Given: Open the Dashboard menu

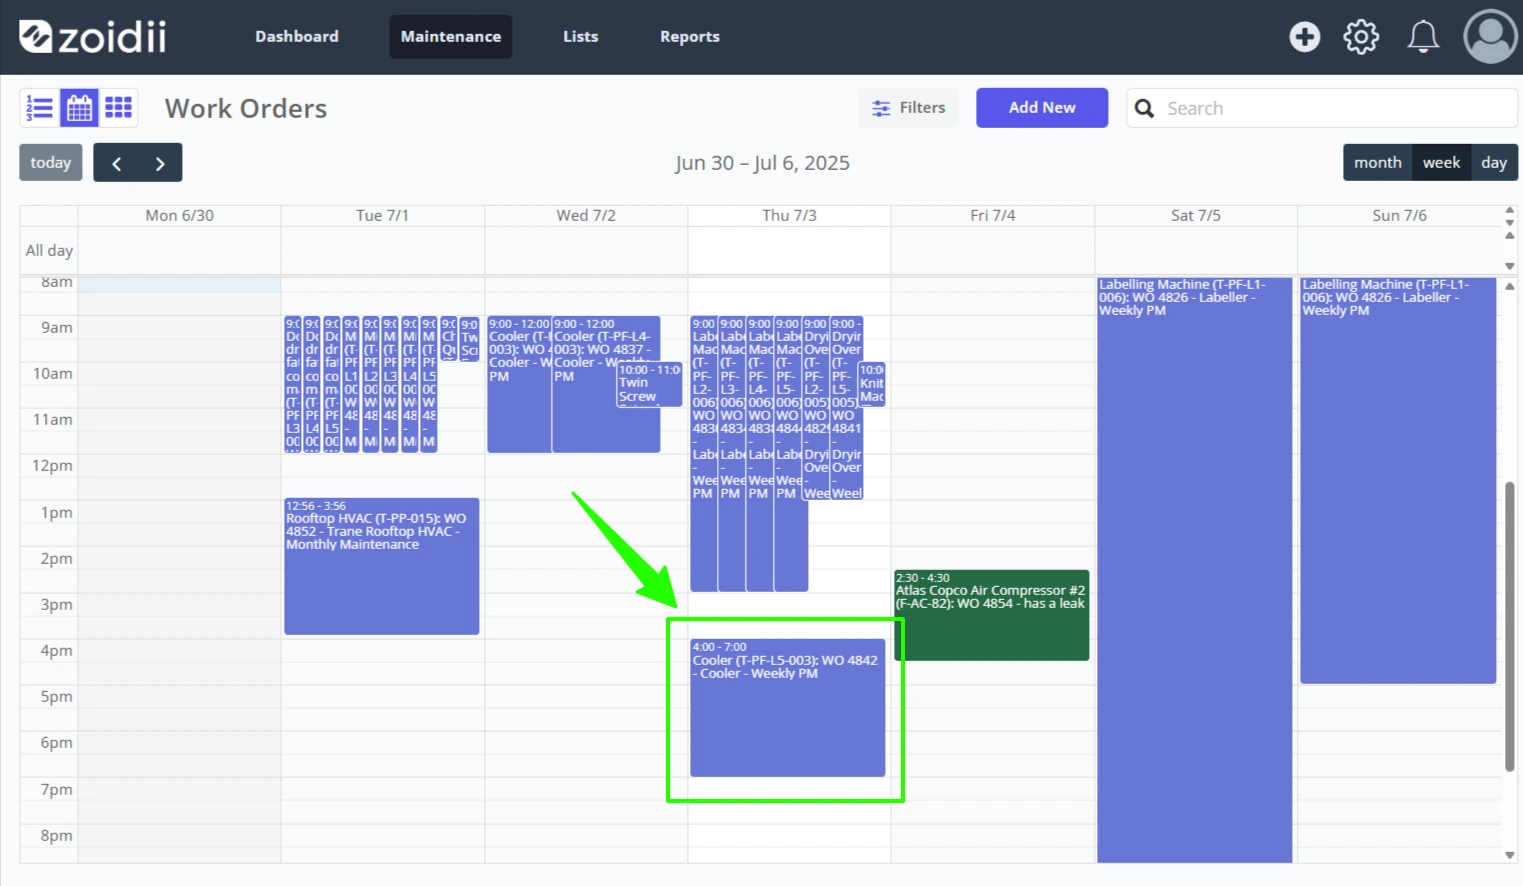Looking at the screenshot, I should (x=297, y=37).
